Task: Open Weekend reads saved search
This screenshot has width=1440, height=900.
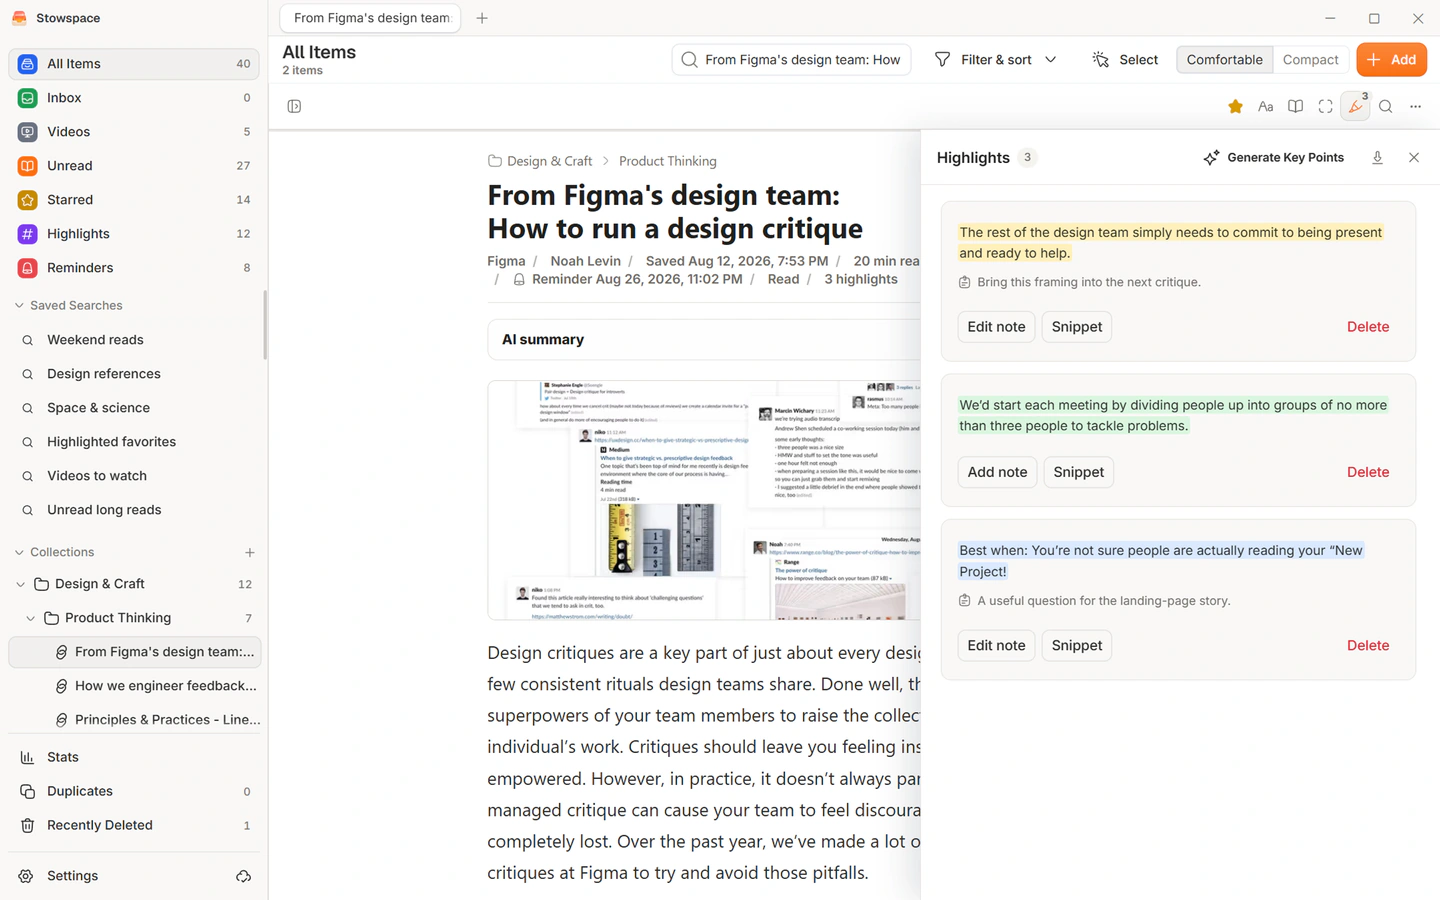Action: (x=134, y=339)
